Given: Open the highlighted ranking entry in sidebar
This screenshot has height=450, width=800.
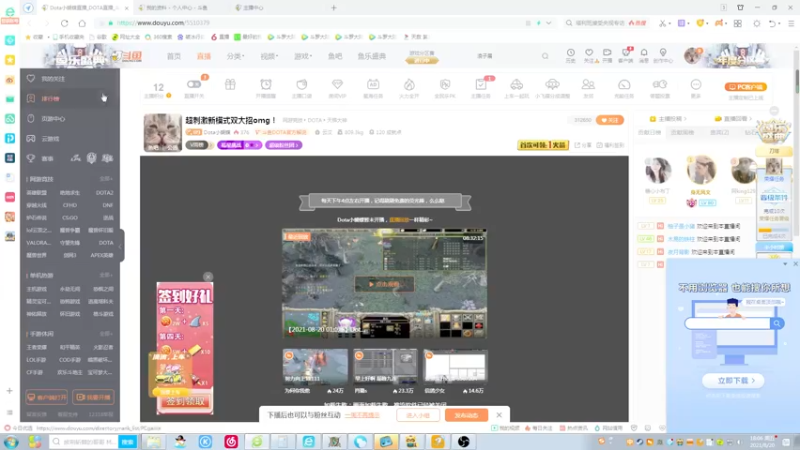Looking at the screenshot, I should point(70,98).
